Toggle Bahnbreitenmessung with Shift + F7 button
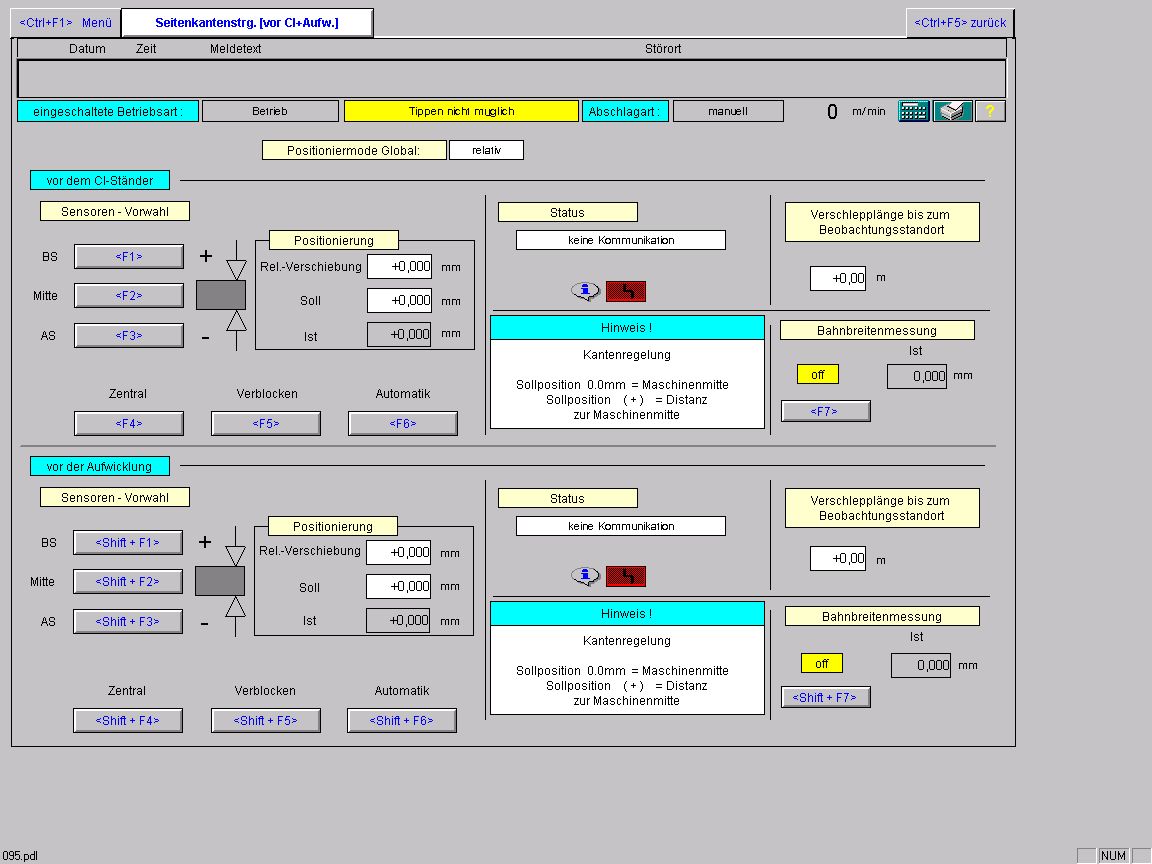Viewport: 1152px width, 864px height. (826, 697)
